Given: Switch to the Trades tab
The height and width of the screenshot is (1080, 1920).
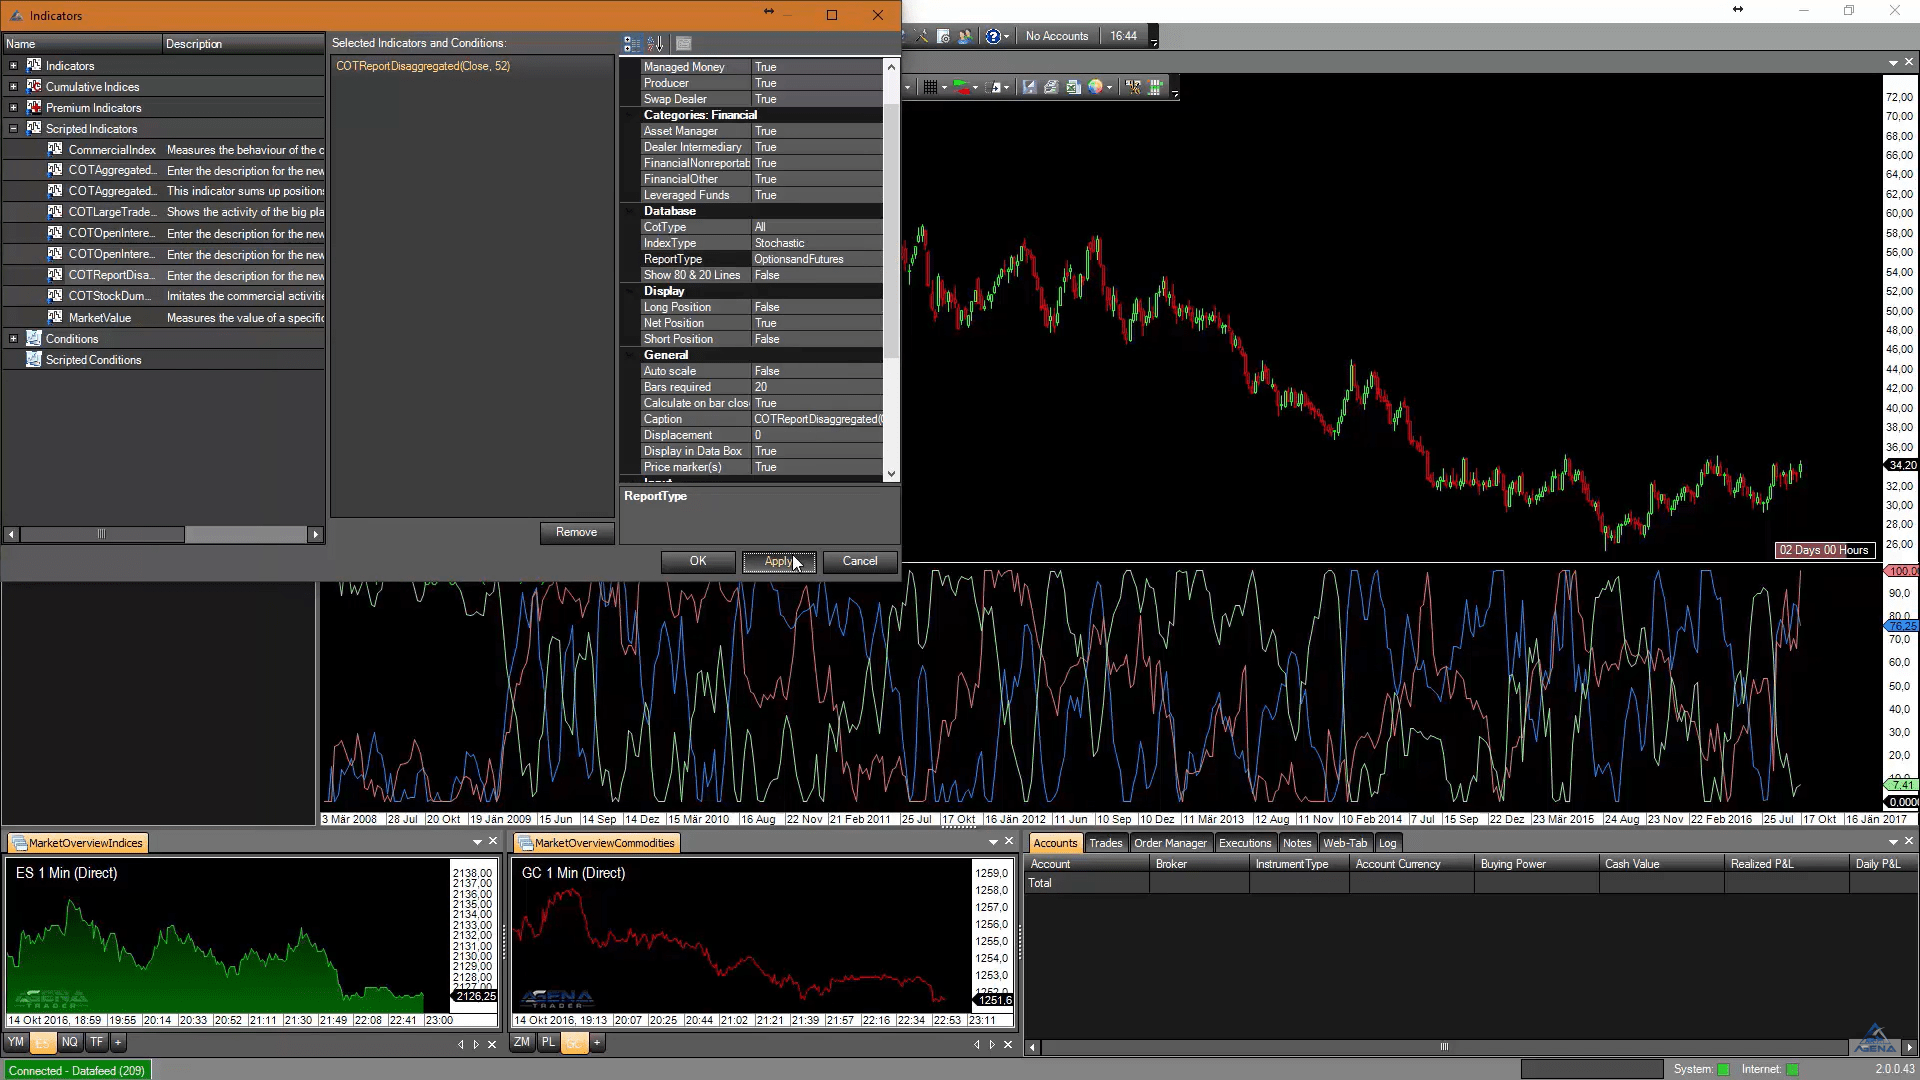Looking at the screenshot, I should 1105,843.
